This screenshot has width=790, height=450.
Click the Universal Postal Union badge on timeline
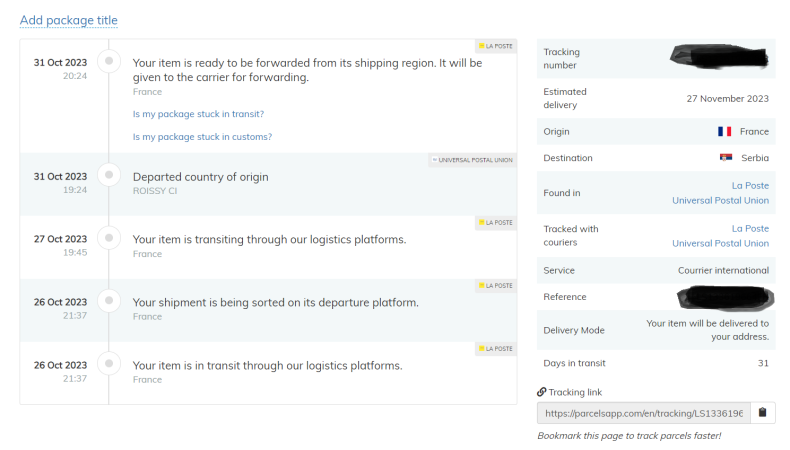pos(473,160)
